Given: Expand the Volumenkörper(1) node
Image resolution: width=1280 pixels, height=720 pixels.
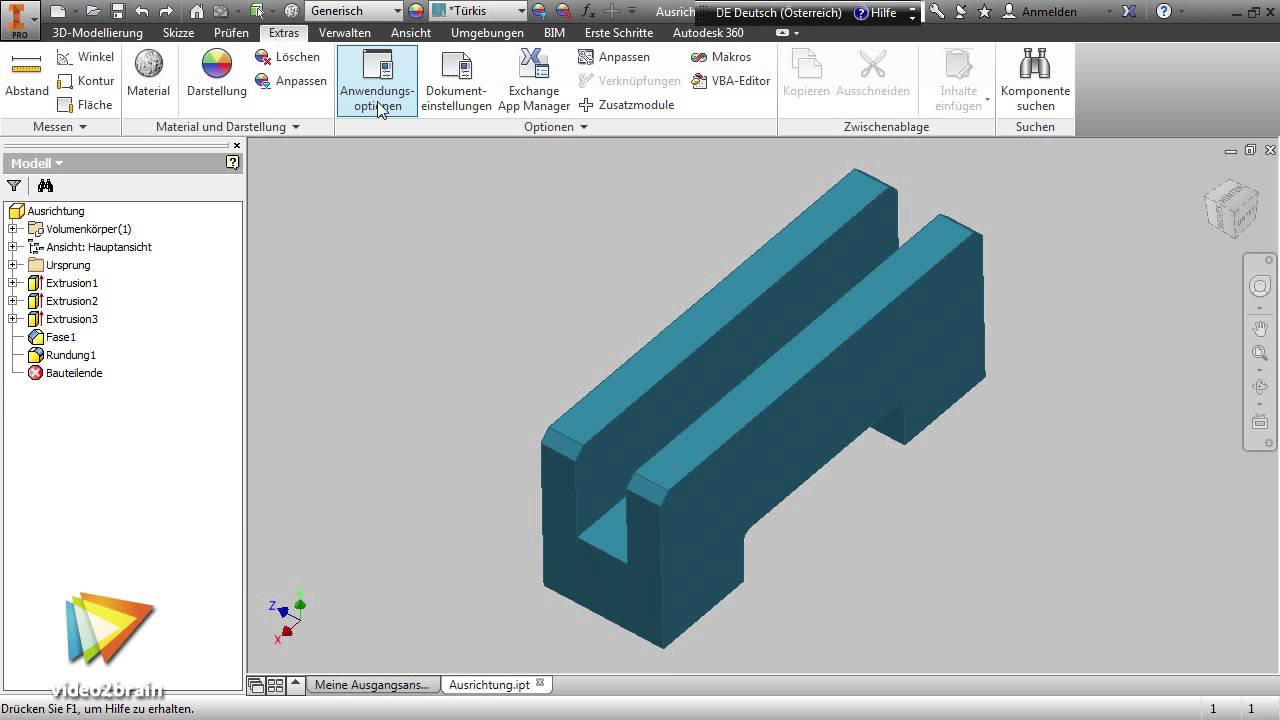Looking at the screenshot, I should [x=13, y=229].
